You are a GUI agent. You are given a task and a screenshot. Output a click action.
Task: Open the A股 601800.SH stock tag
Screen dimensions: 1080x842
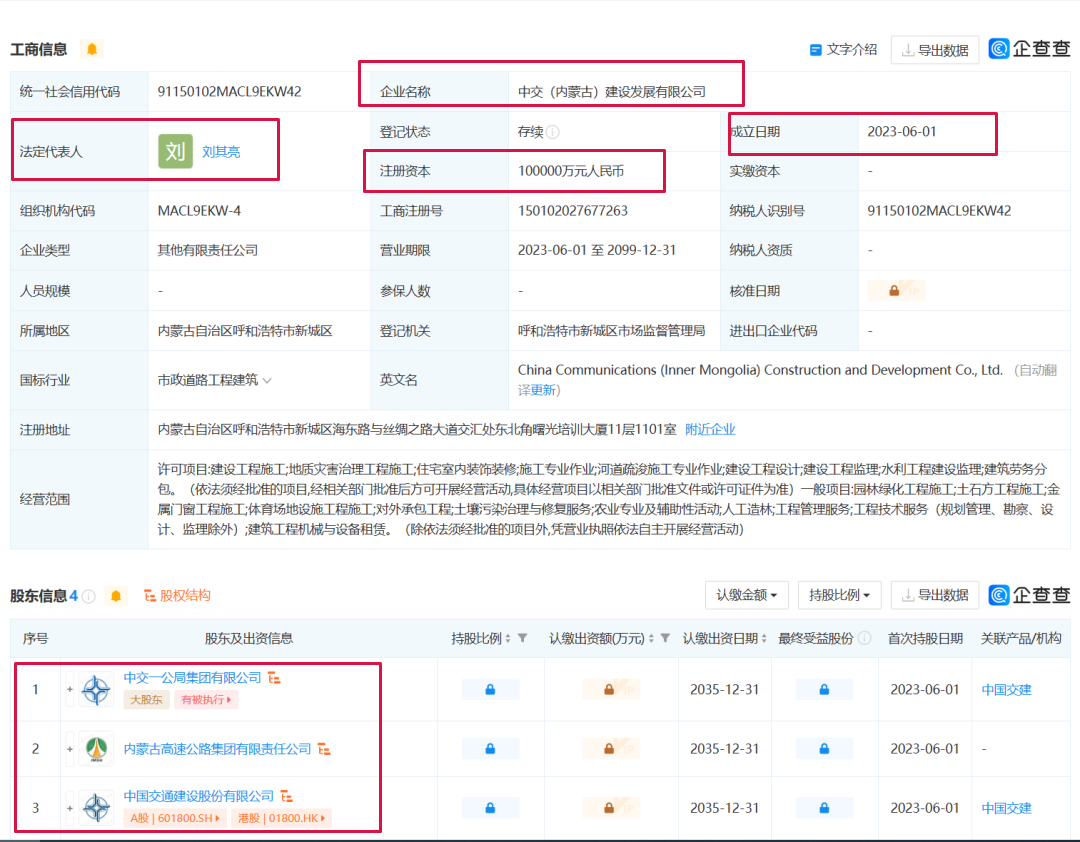pos(174,819)
